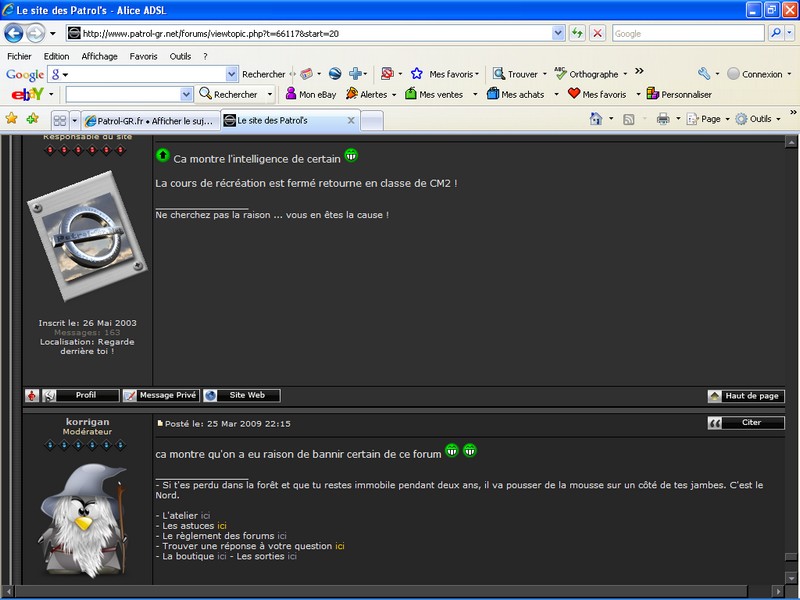
Task: Click Personnaliser on eBay toolbar
Action: [x=679, y=94]
